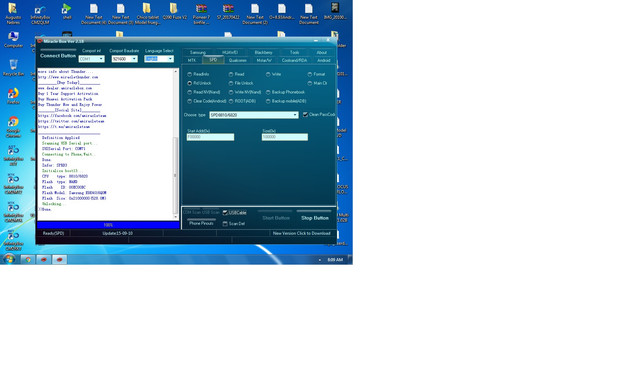Viewport: 640px width, 384px height.
Task: Switch to second Miracle Box taskbar item
Action: click(x=60, y=259)
